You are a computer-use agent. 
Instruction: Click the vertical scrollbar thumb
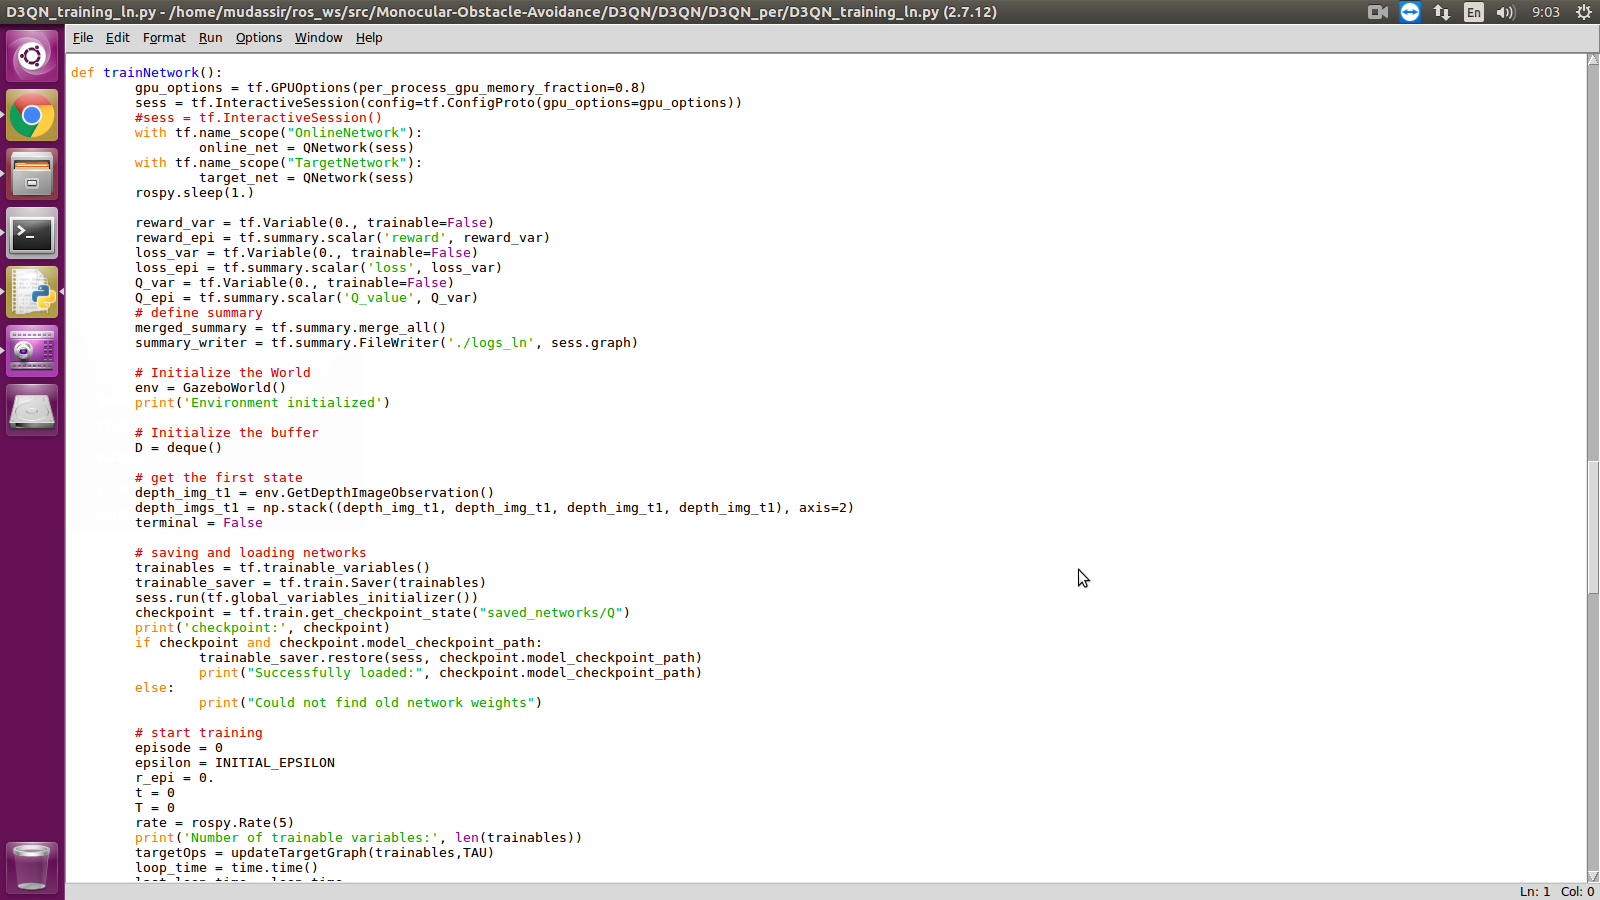click(x=1593, y=527)
